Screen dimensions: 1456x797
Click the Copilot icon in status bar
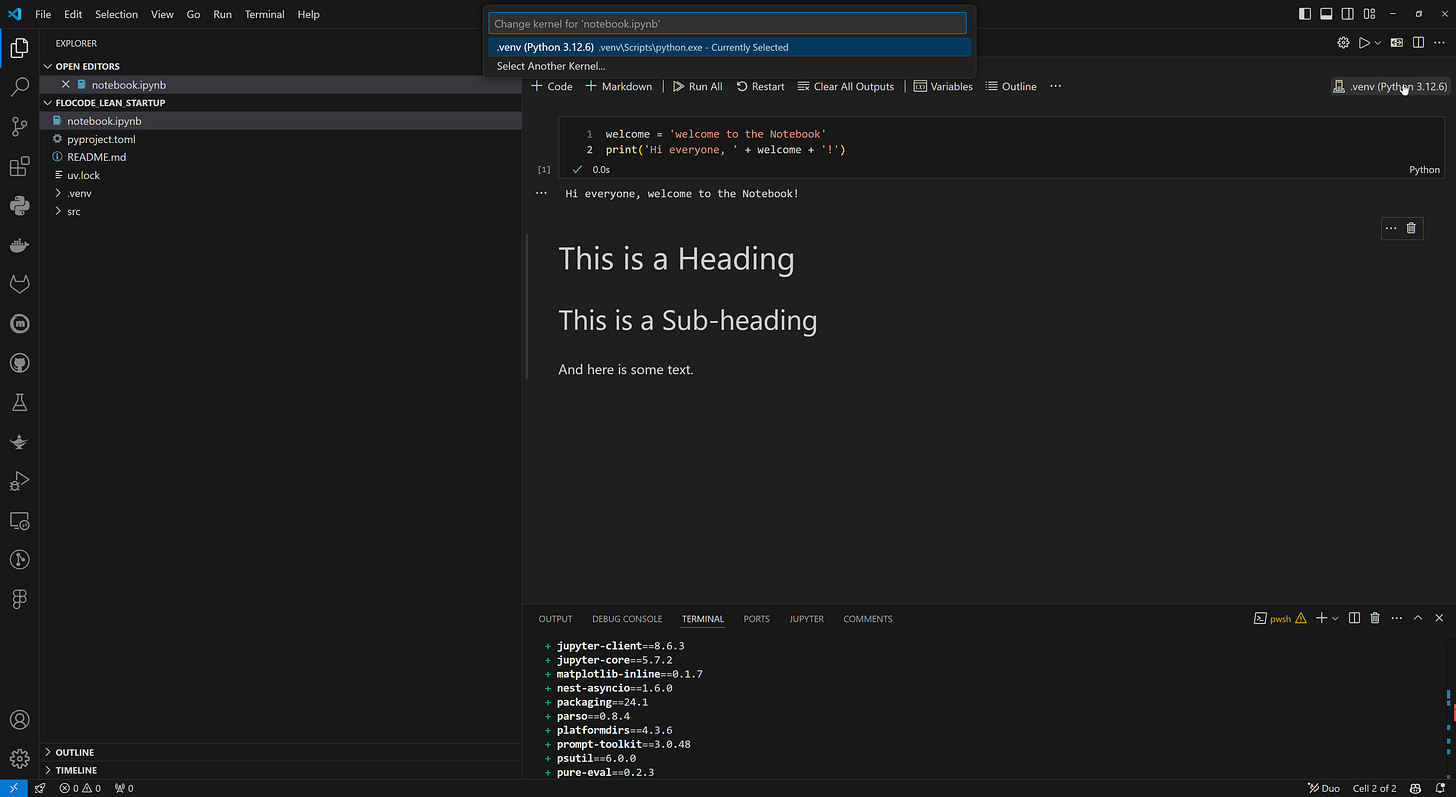click(x=1415, y=788)
